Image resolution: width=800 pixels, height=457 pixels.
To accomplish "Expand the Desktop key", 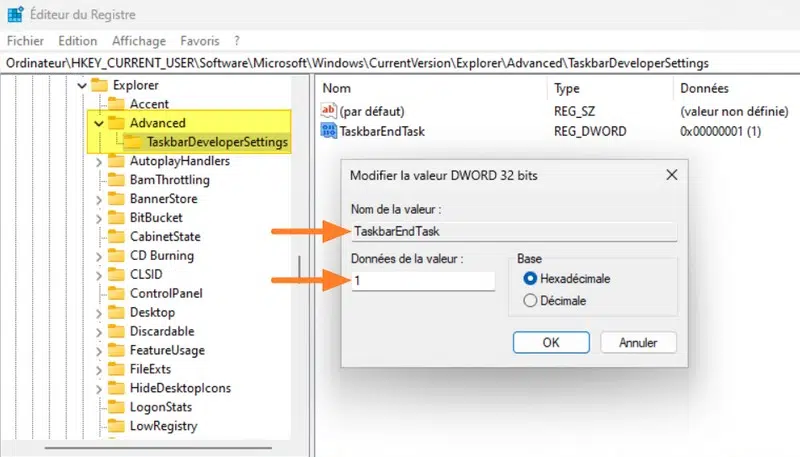I will click(x=98, y=313).
